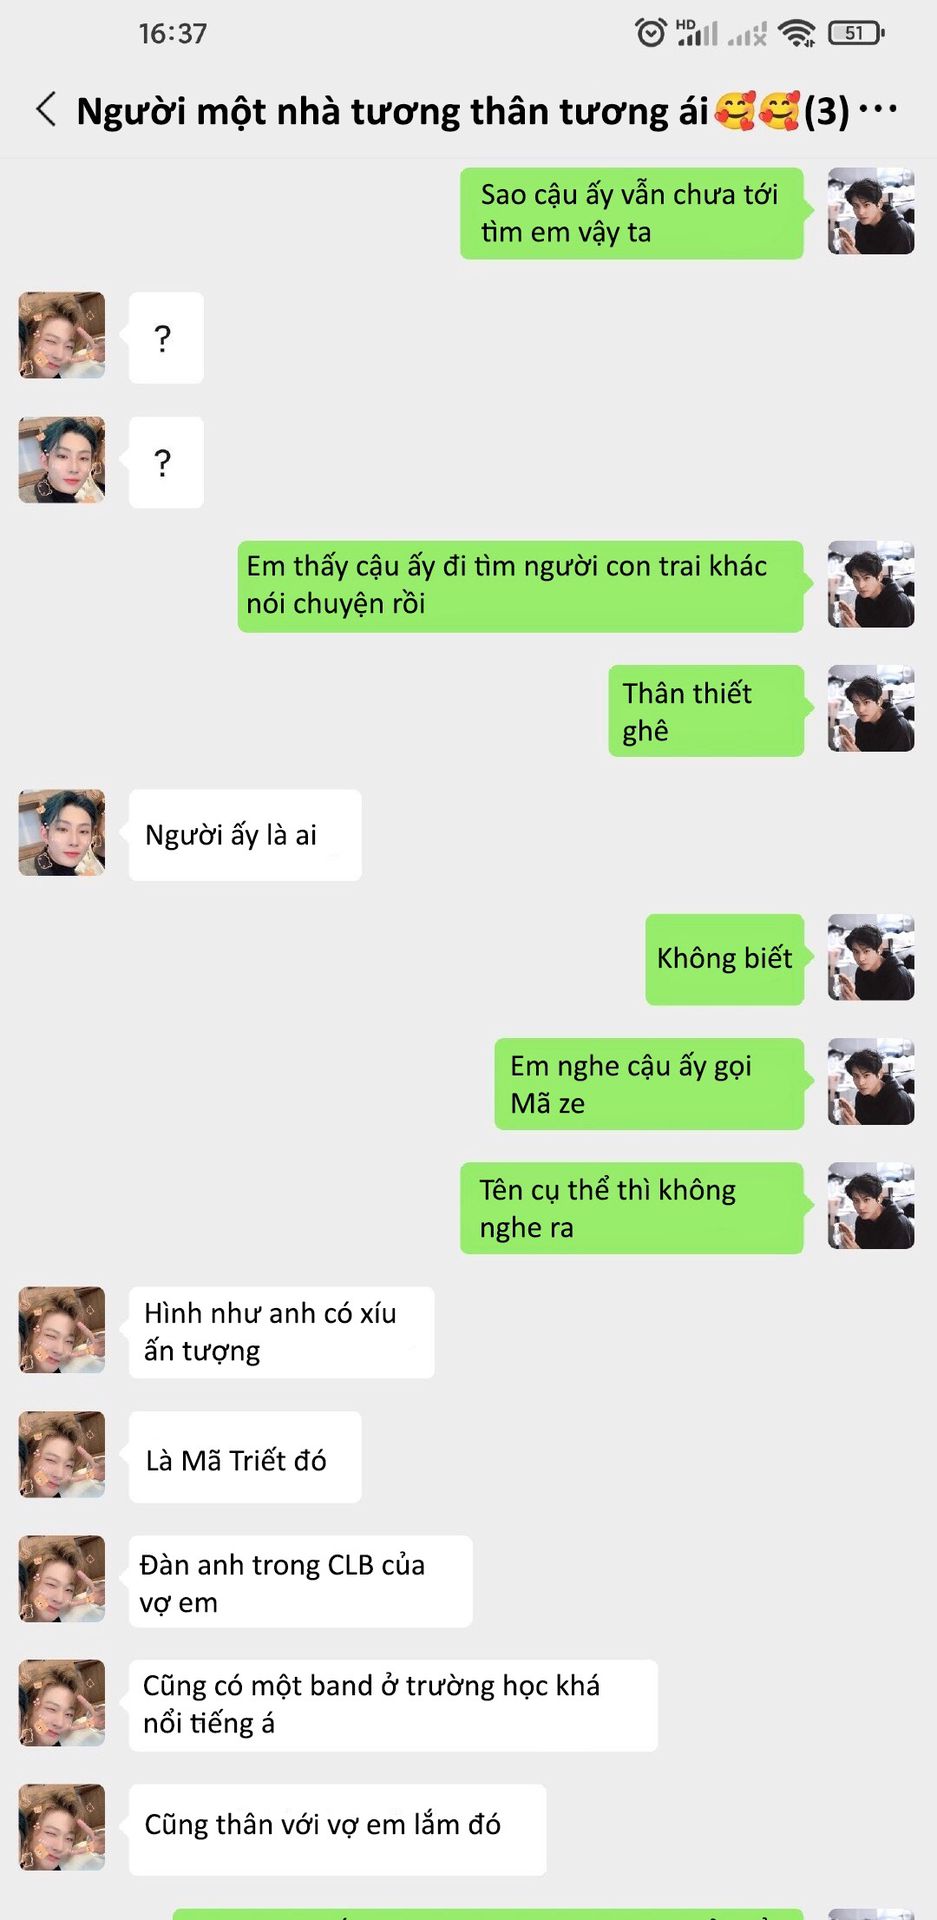Tap message 'Cũng thân với vợ em lắm đó'
This screenshot has height=1920, width=937.
337,1829
